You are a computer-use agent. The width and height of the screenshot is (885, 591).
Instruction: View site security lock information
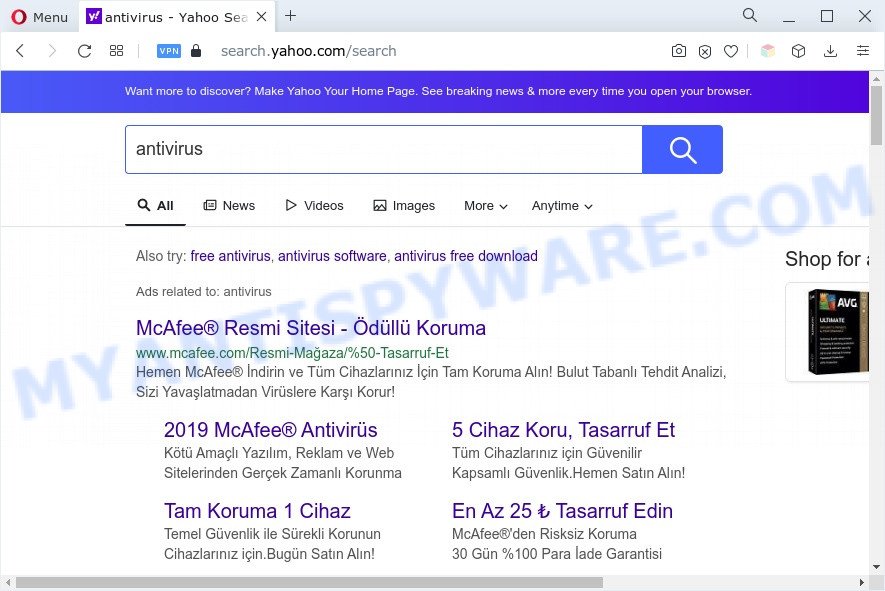196,51
